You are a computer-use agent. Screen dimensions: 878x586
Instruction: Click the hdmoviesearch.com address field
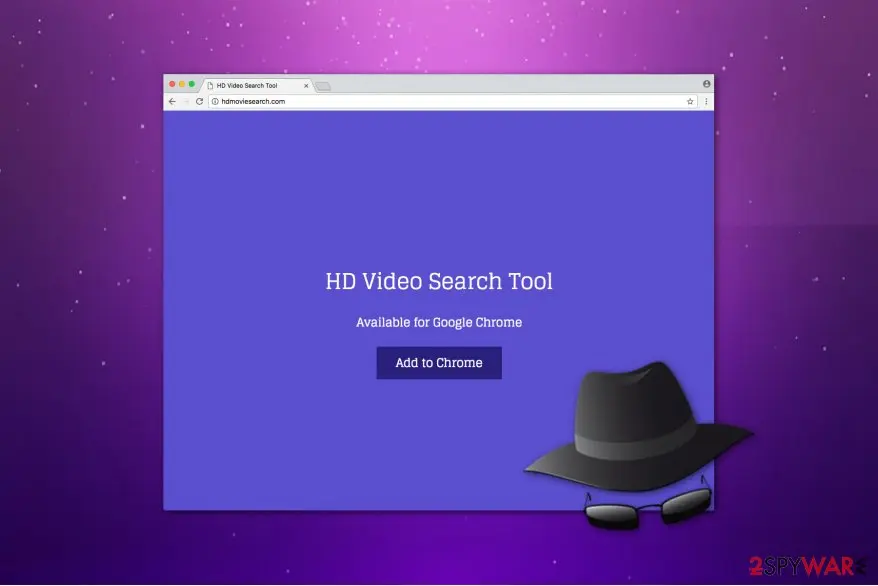click(x=452, y=101)
